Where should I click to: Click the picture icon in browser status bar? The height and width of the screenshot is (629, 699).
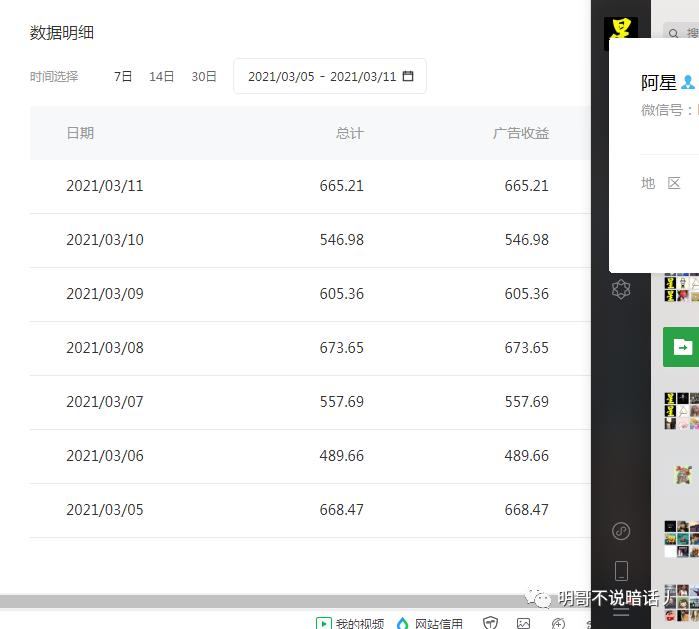[523, 623]
